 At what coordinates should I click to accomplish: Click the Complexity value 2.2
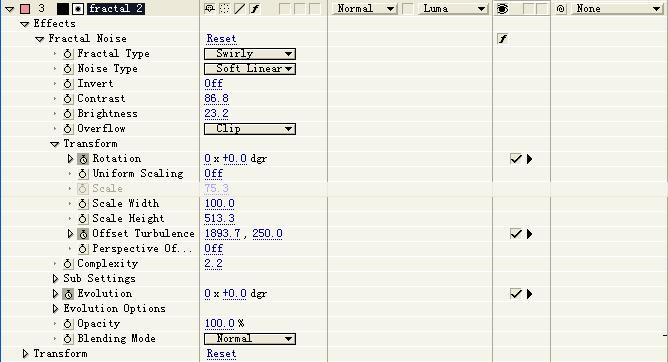(x=213, y=264)
